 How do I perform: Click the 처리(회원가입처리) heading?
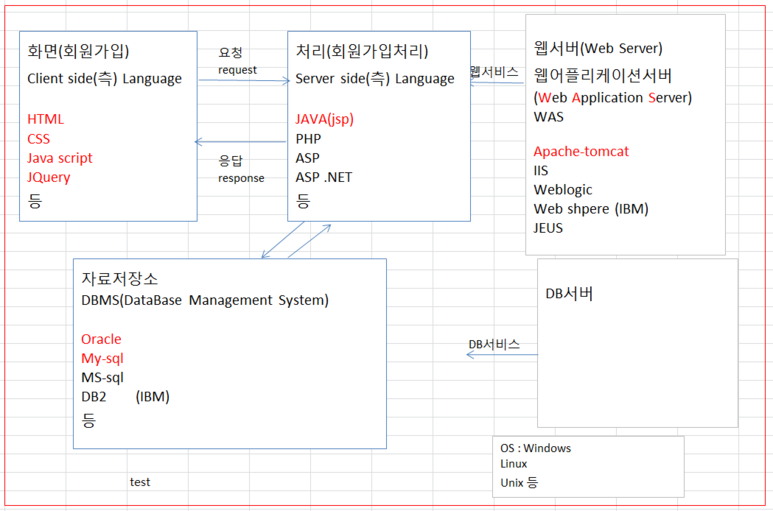[x=362, y=51]
